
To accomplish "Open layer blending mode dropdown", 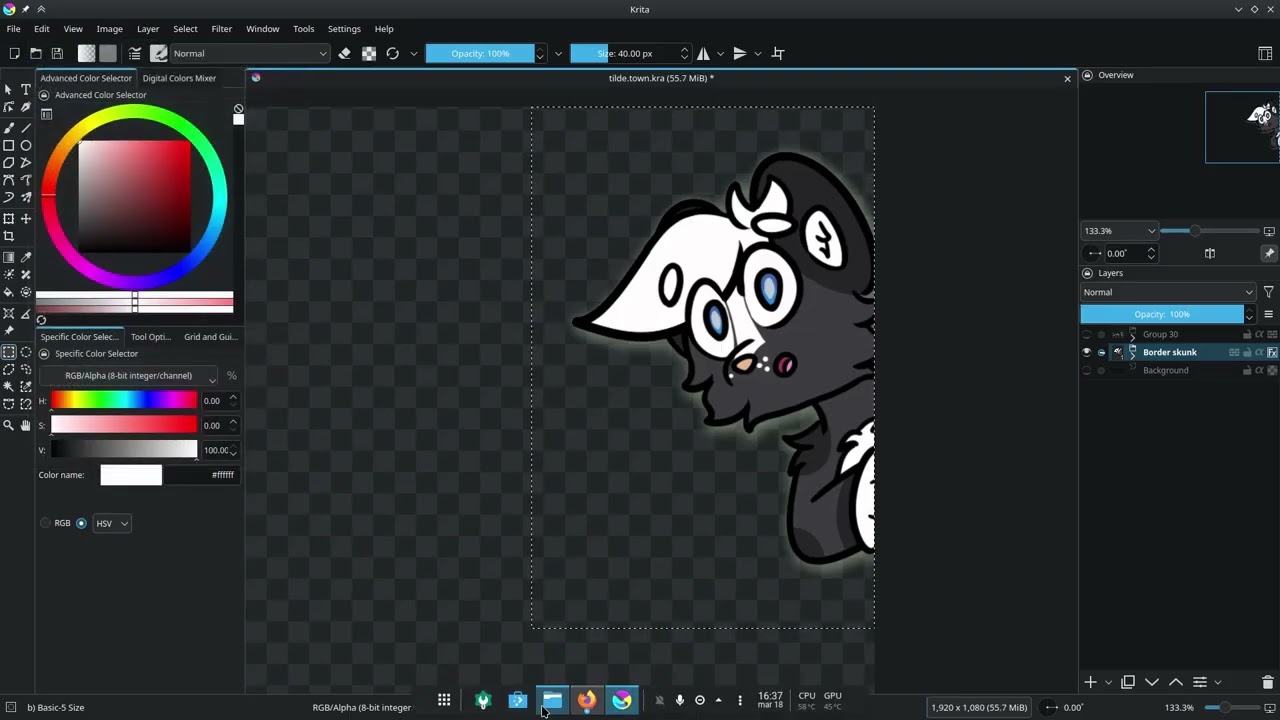I will (1168, 292).
